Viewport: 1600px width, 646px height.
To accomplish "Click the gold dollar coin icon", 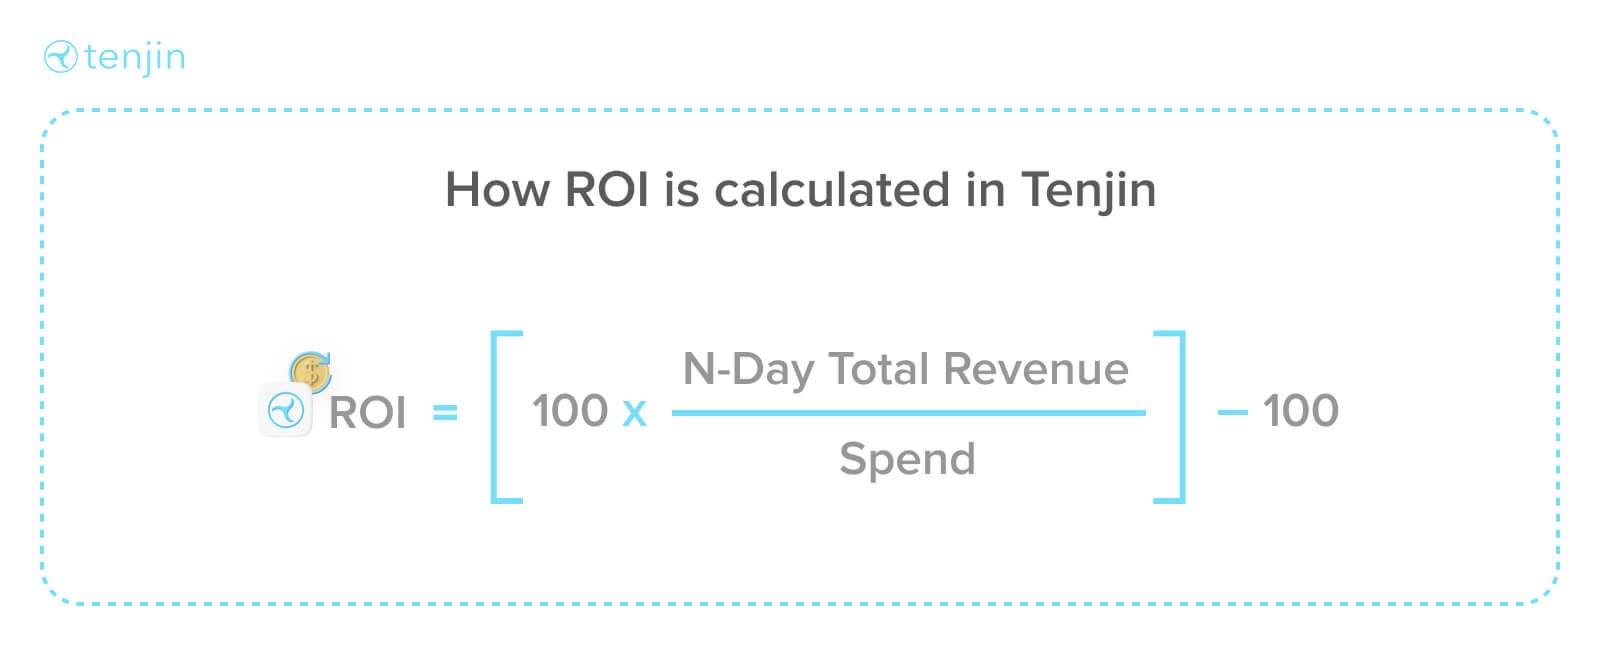I will tap(310, 372).
